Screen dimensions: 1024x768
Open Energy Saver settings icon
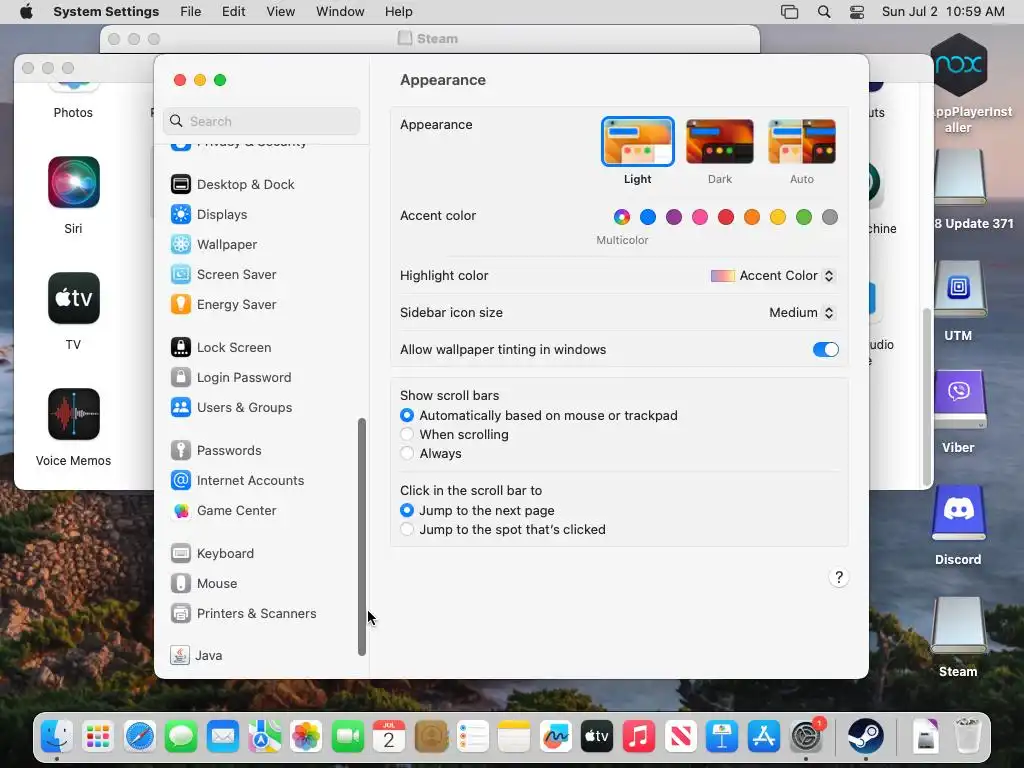(181, 304)
